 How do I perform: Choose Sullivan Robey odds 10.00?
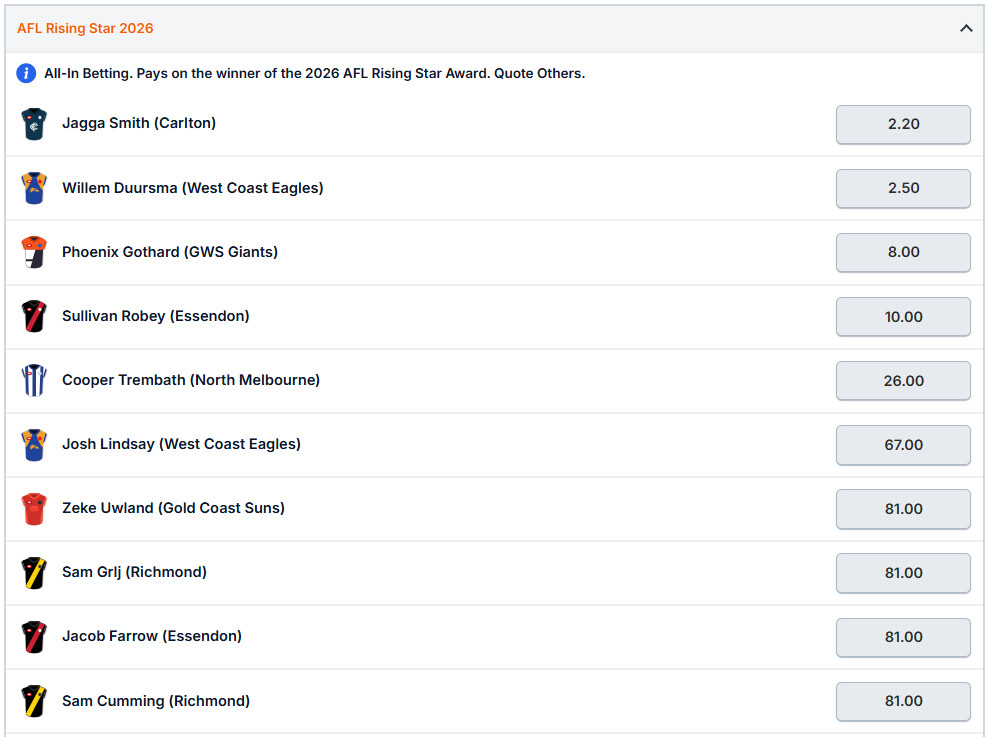tap(903, 316)
